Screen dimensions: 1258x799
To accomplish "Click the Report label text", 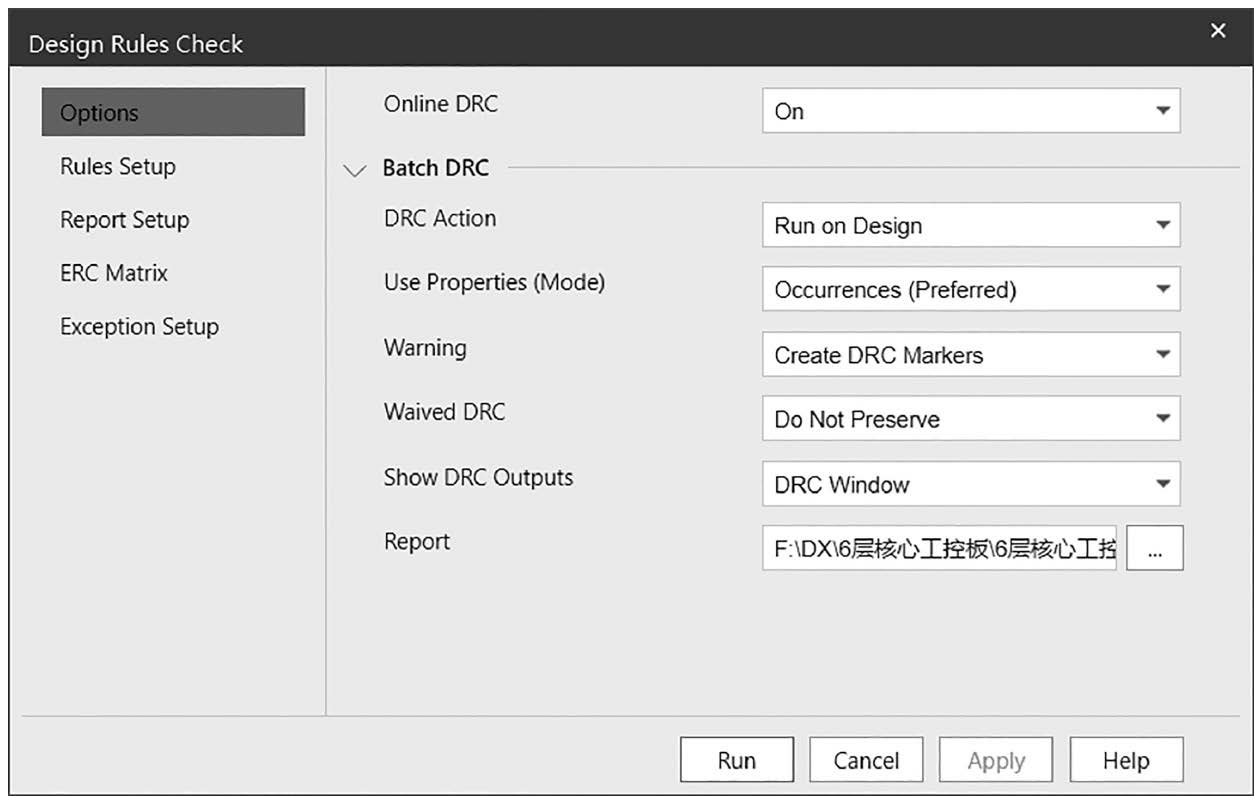I will [417, 542].
